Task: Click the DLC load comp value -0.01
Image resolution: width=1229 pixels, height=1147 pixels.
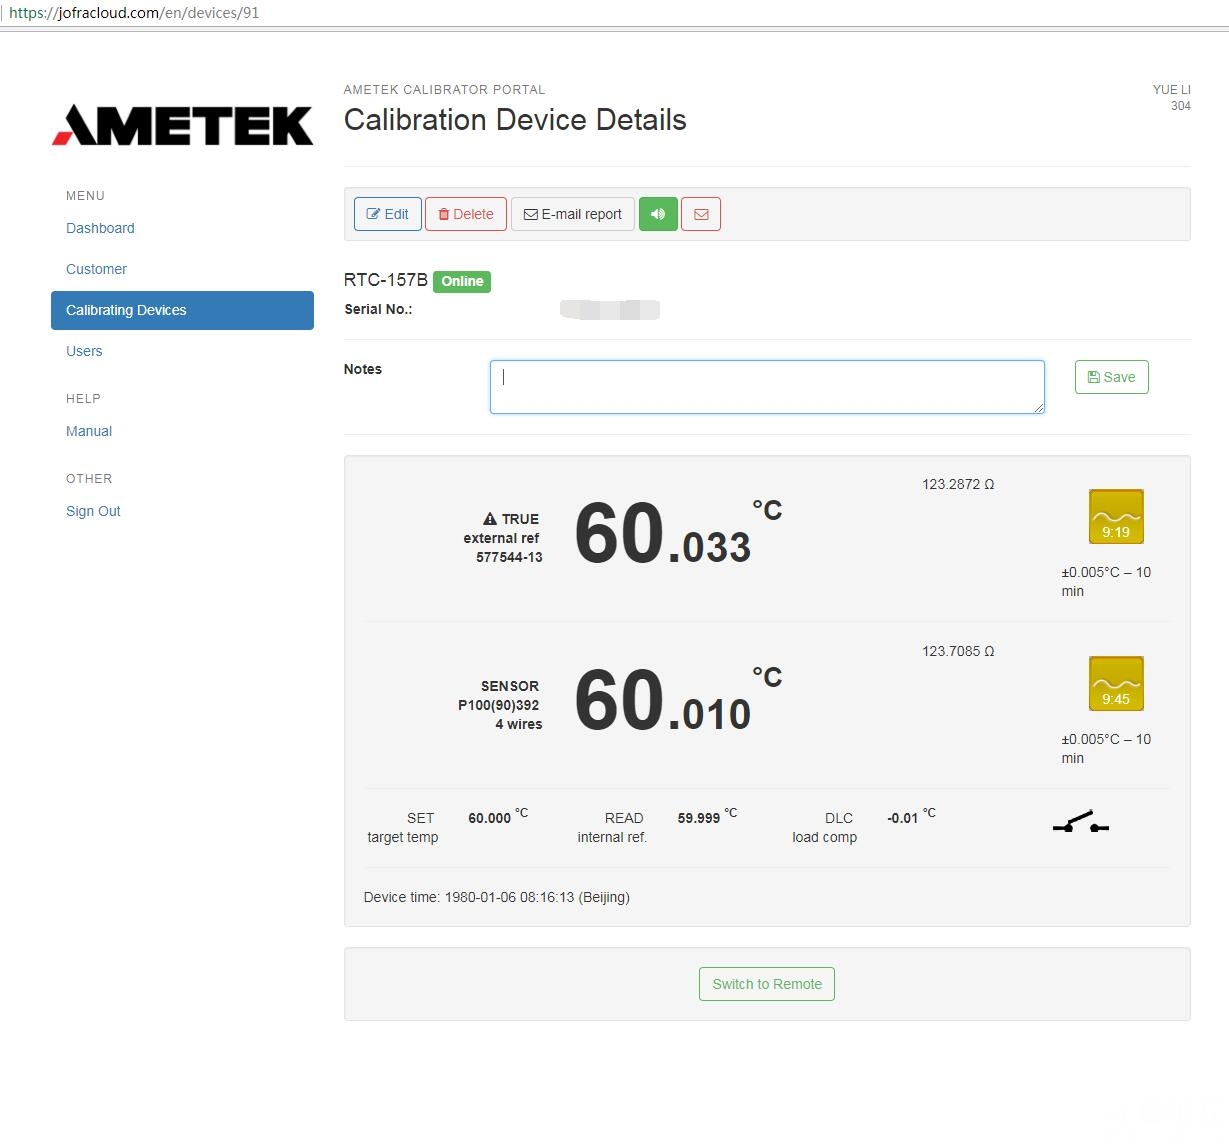Action: tap(903, 818)
